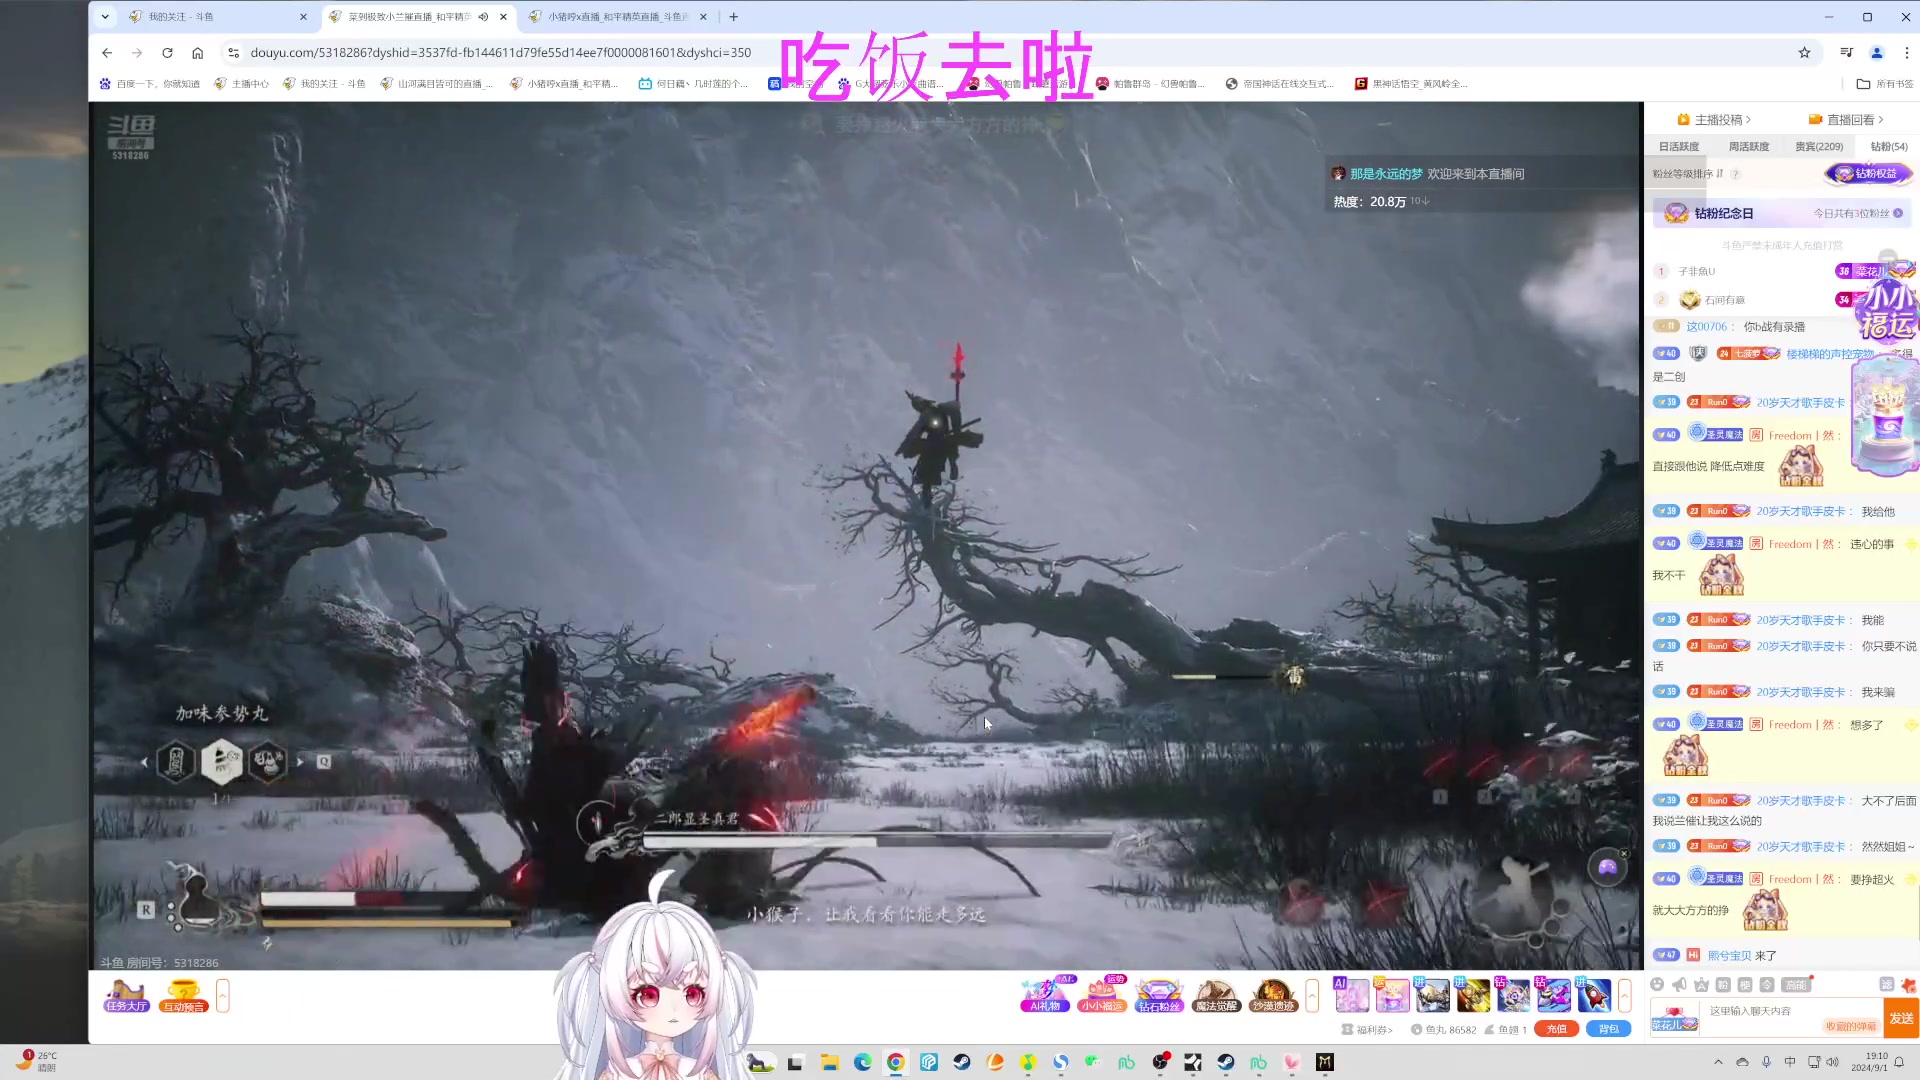This screenshot has width=1920, height=1080.
Task: Click the browser back arrow
Action: point(107,53)
